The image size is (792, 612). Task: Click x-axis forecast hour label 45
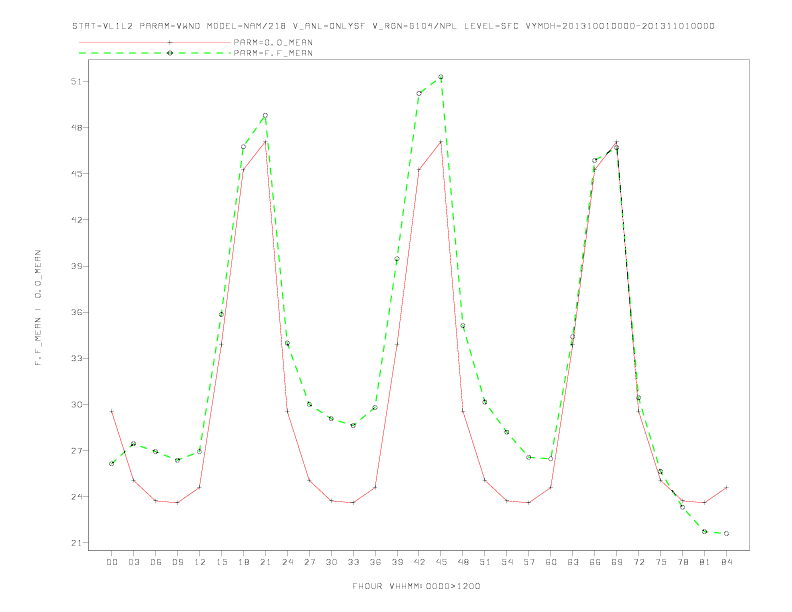point(441,562)
